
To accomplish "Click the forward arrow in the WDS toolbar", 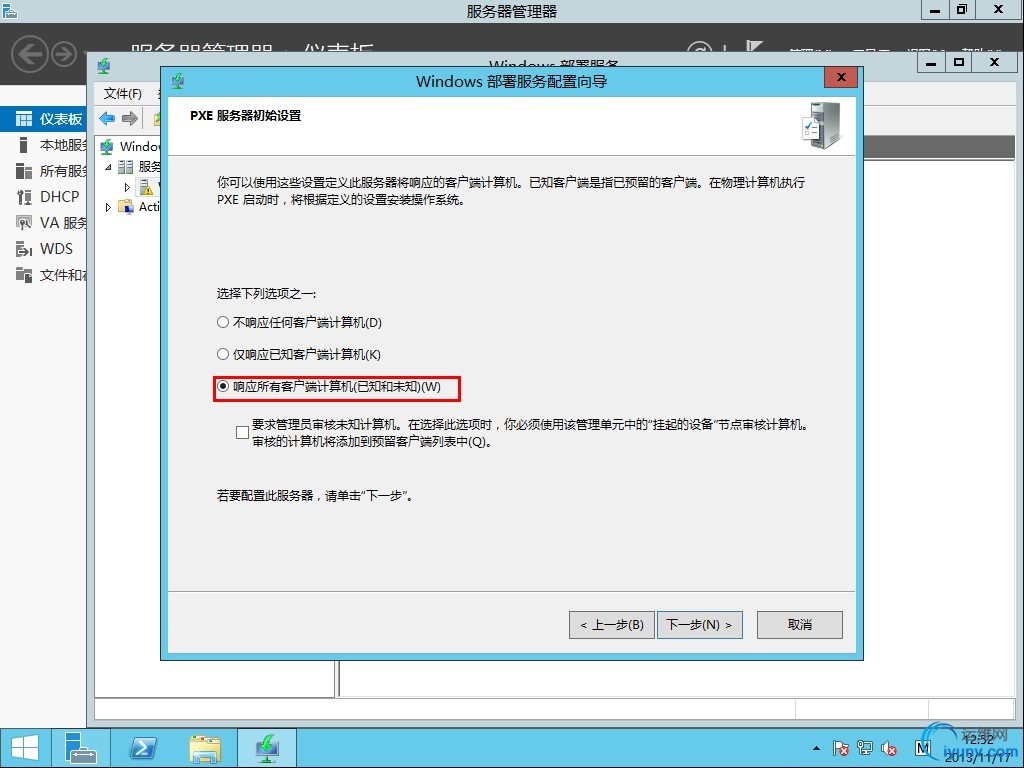I will pos(129,118).
